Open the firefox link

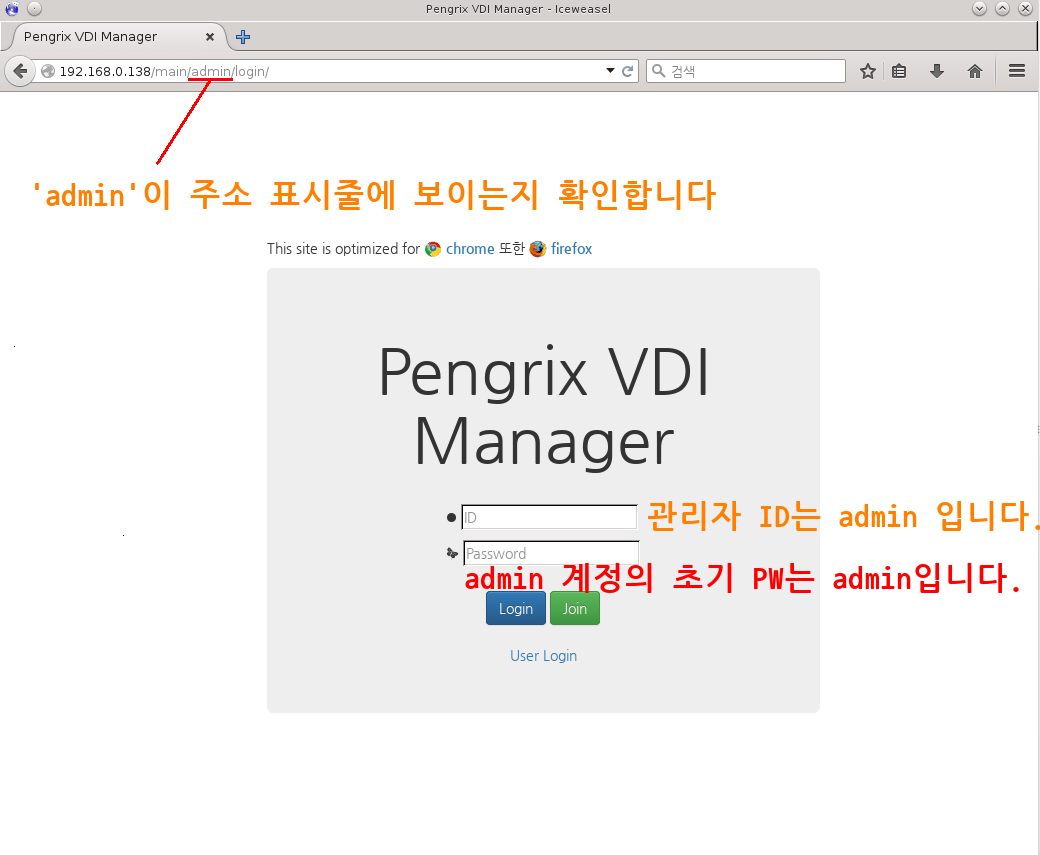coord(571,249)
